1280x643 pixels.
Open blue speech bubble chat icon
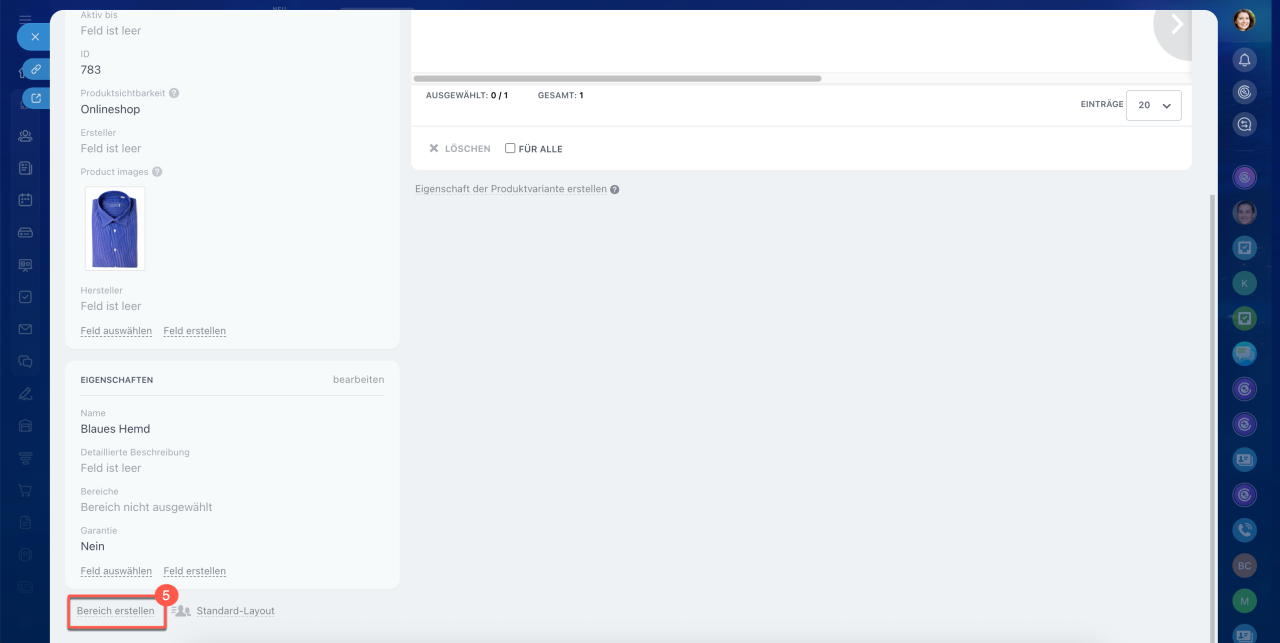pyautogui.click(x=1244, y=353)
